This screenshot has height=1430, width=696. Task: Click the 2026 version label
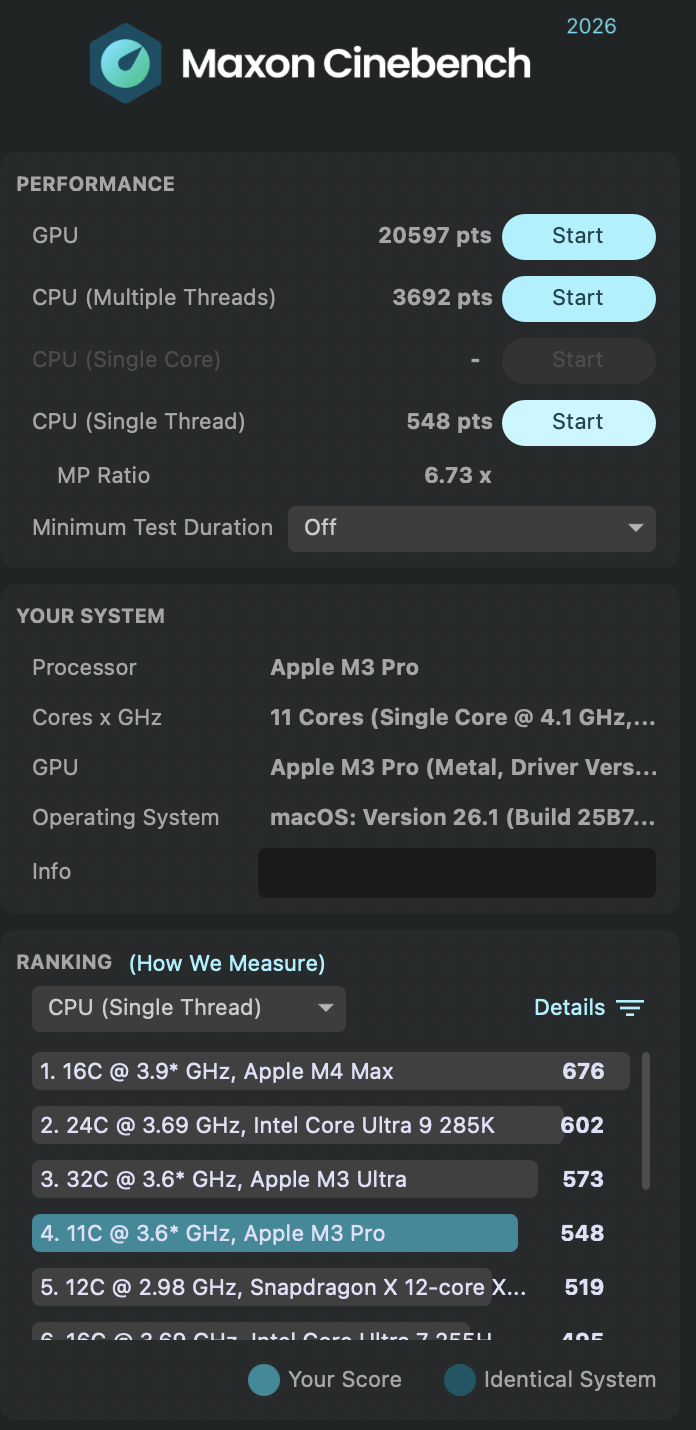click(591, 26)
